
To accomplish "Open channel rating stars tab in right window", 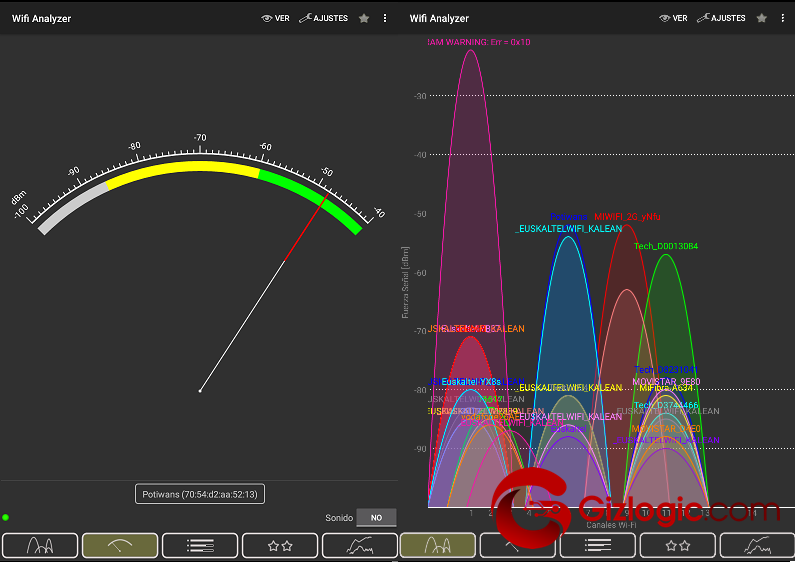I will point(678,545).
